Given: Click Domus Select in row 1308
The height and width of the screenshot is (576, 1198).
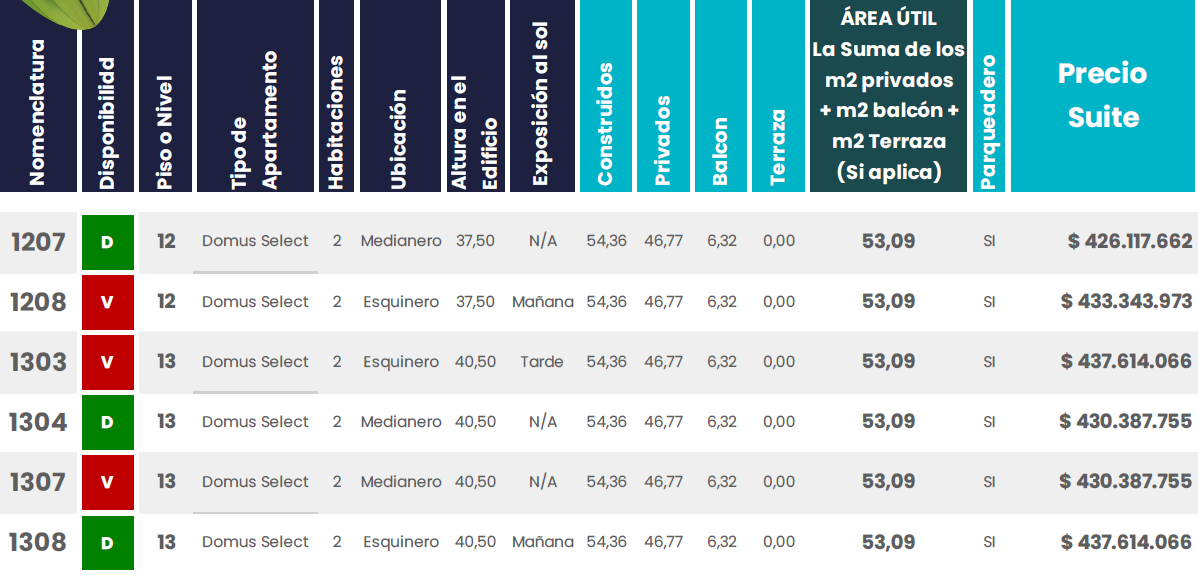Looking at the screenshot, I should [x=255, y=542].
